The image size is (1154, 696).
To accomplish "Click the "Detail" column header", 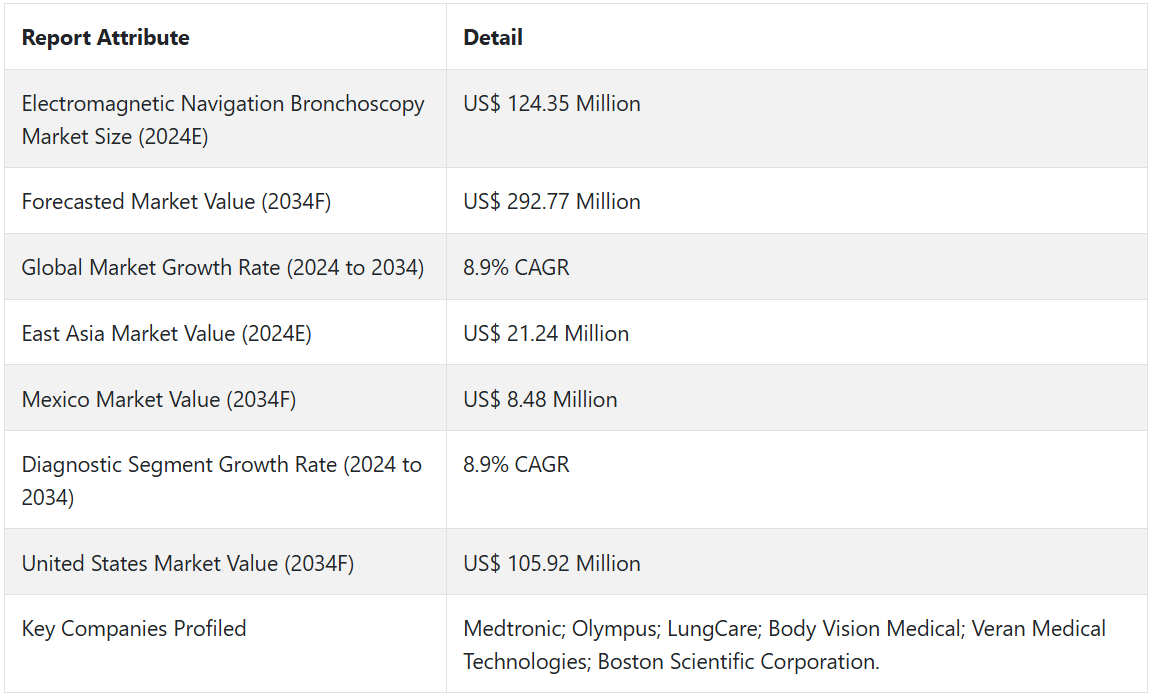I will tap(492, 38).
